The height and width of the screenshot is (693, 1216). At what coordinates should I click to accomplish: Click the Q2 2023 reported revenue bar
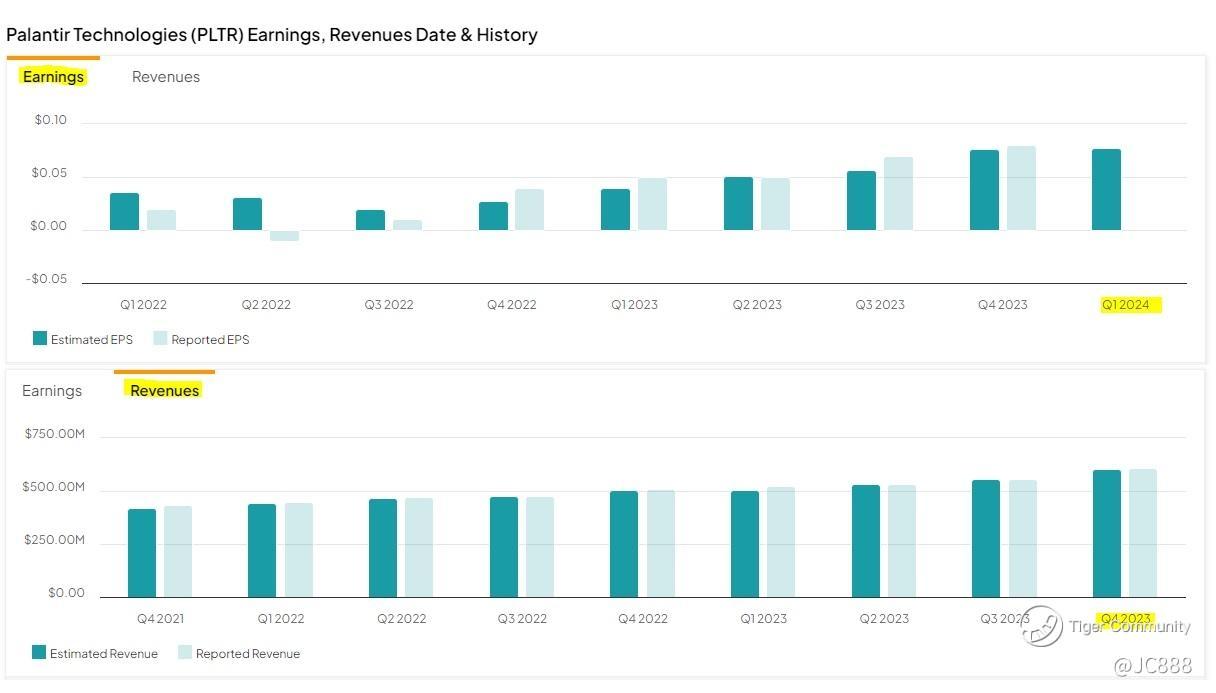pyautogui.click(x=902, y=541)
